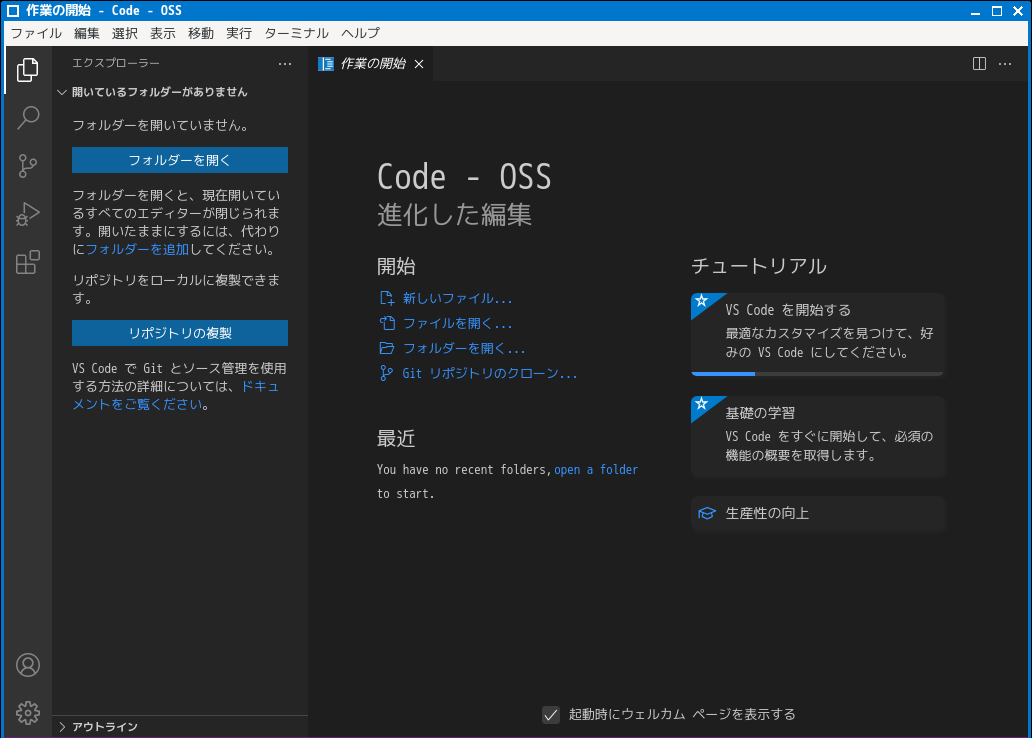This screenshot has width=1032, height=738.
Task: Open the 生産性の向上 tutorial card
Action: [817, 514]
